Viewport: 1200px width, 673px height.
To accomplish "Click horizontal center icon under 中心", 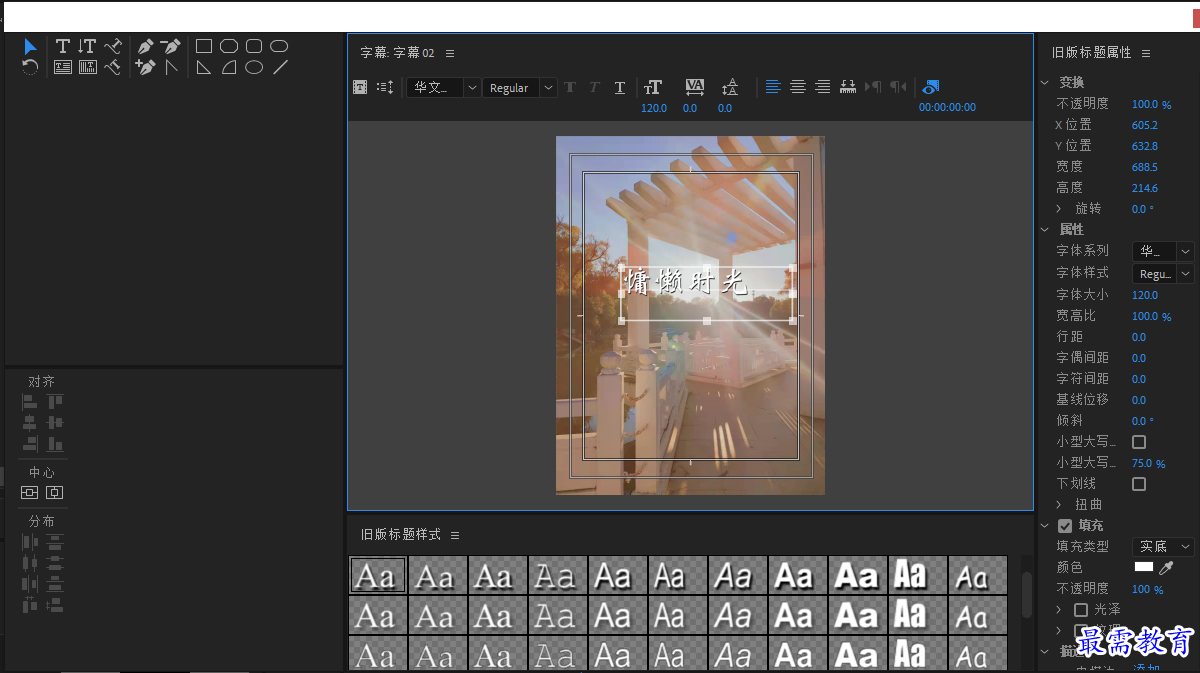I will [30, 493].
